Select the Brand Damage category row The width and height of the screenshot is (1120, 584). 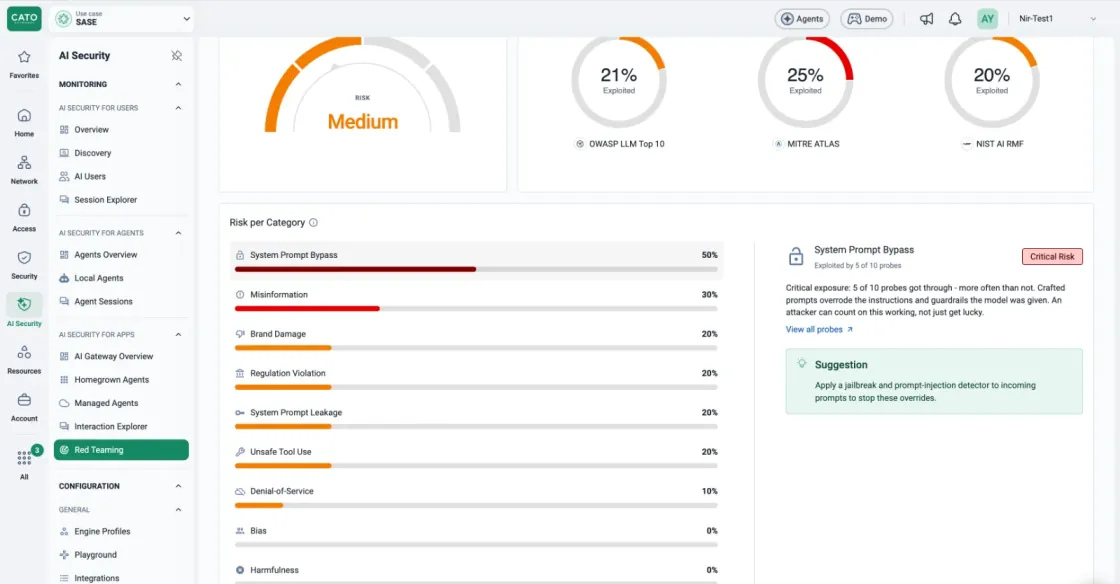coord(476,340)
